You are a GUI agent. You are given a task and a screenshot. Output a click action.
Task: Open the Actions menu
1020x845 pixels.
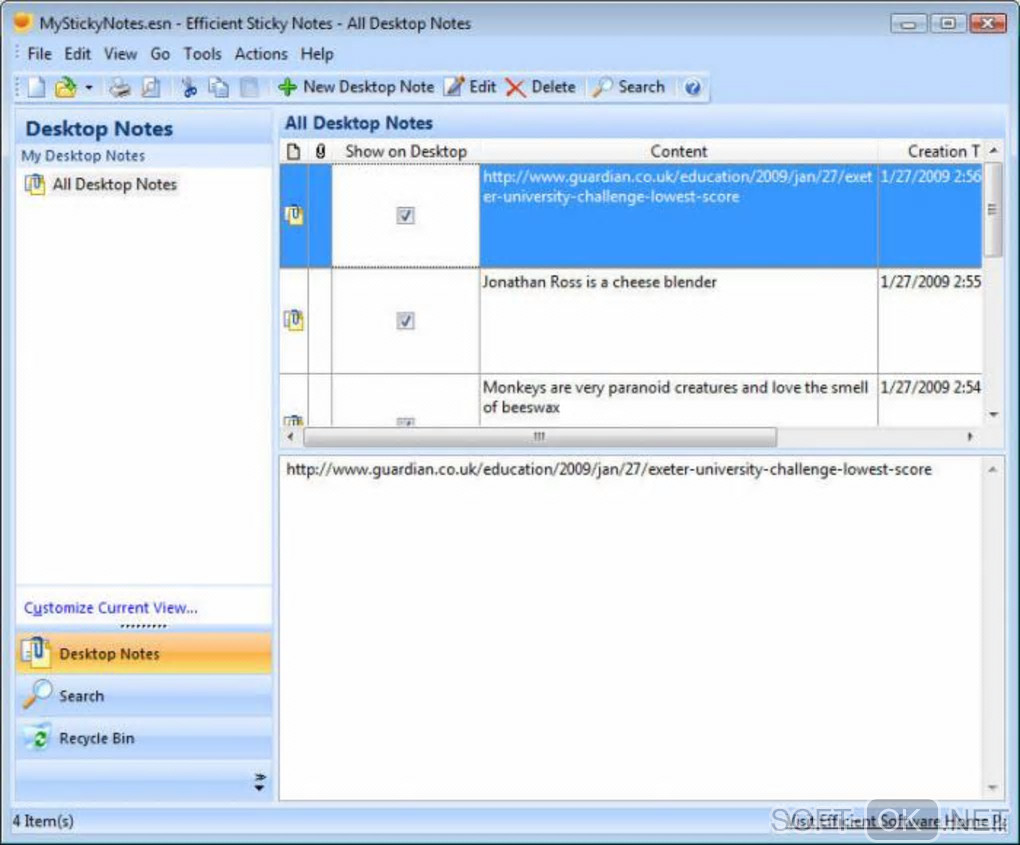pyautogui.click(x=261, y=54)
